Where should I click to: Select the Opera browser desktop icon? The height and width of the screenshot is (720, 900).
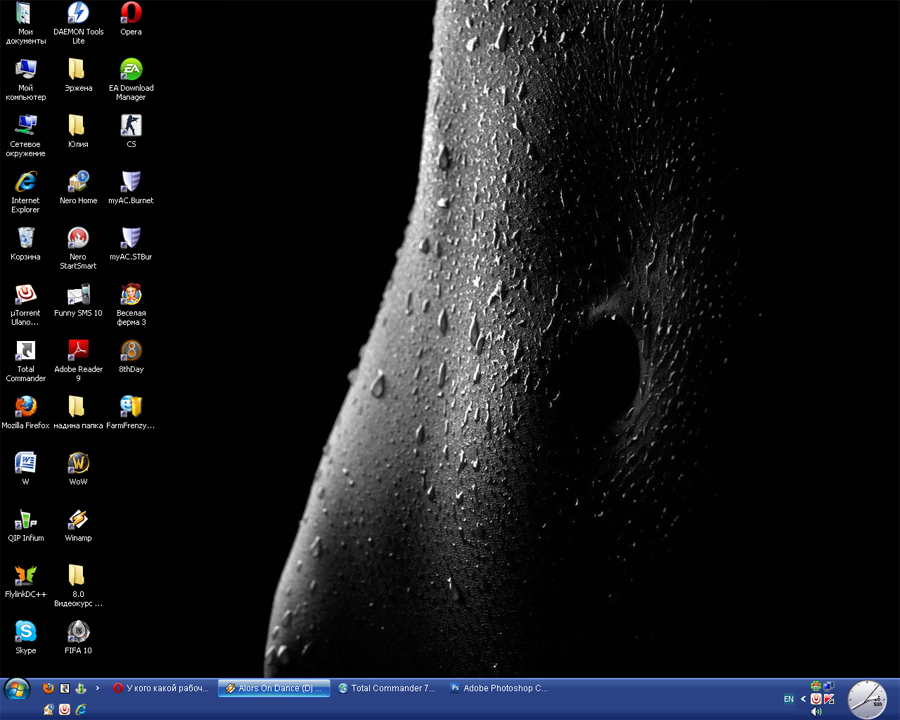(131, 14)
